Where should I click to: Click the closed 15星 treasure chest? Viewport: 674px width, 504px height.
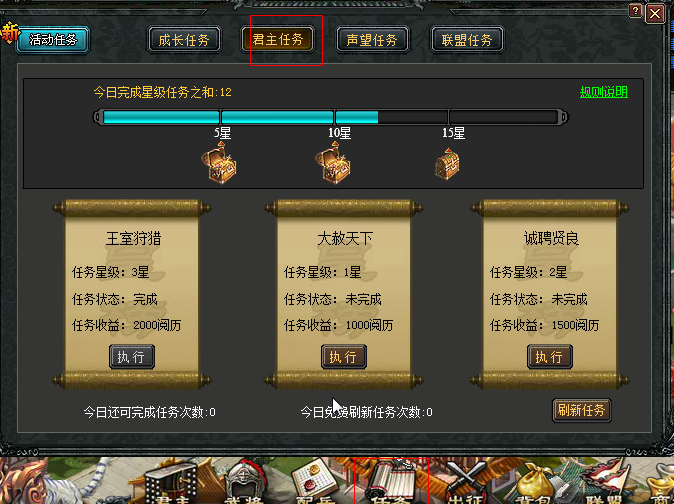tap(447, 164)
